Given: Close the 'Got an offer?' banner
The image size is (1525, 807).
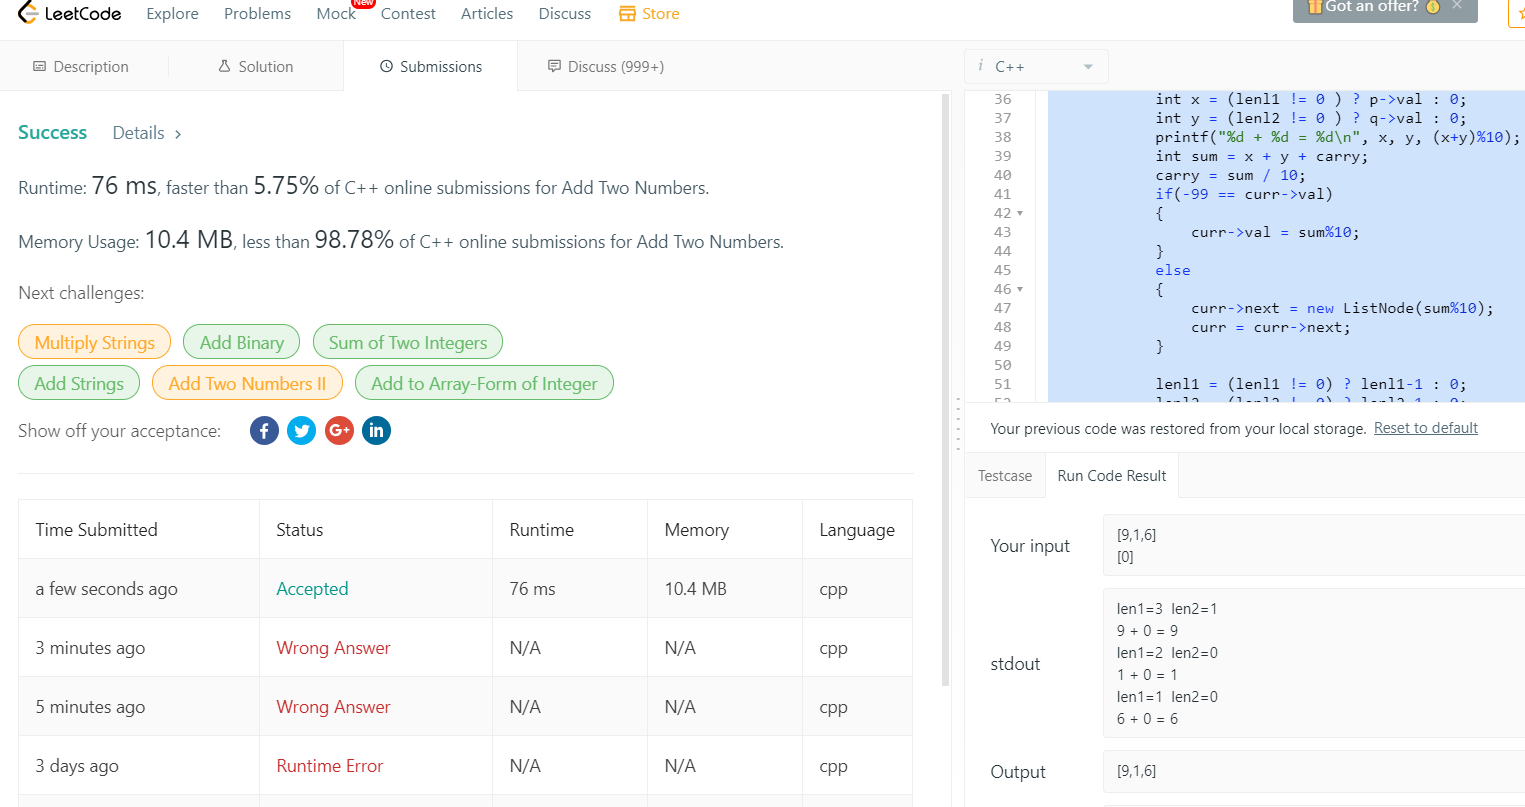Looking at the screenshot, I should coord(1457,6).
